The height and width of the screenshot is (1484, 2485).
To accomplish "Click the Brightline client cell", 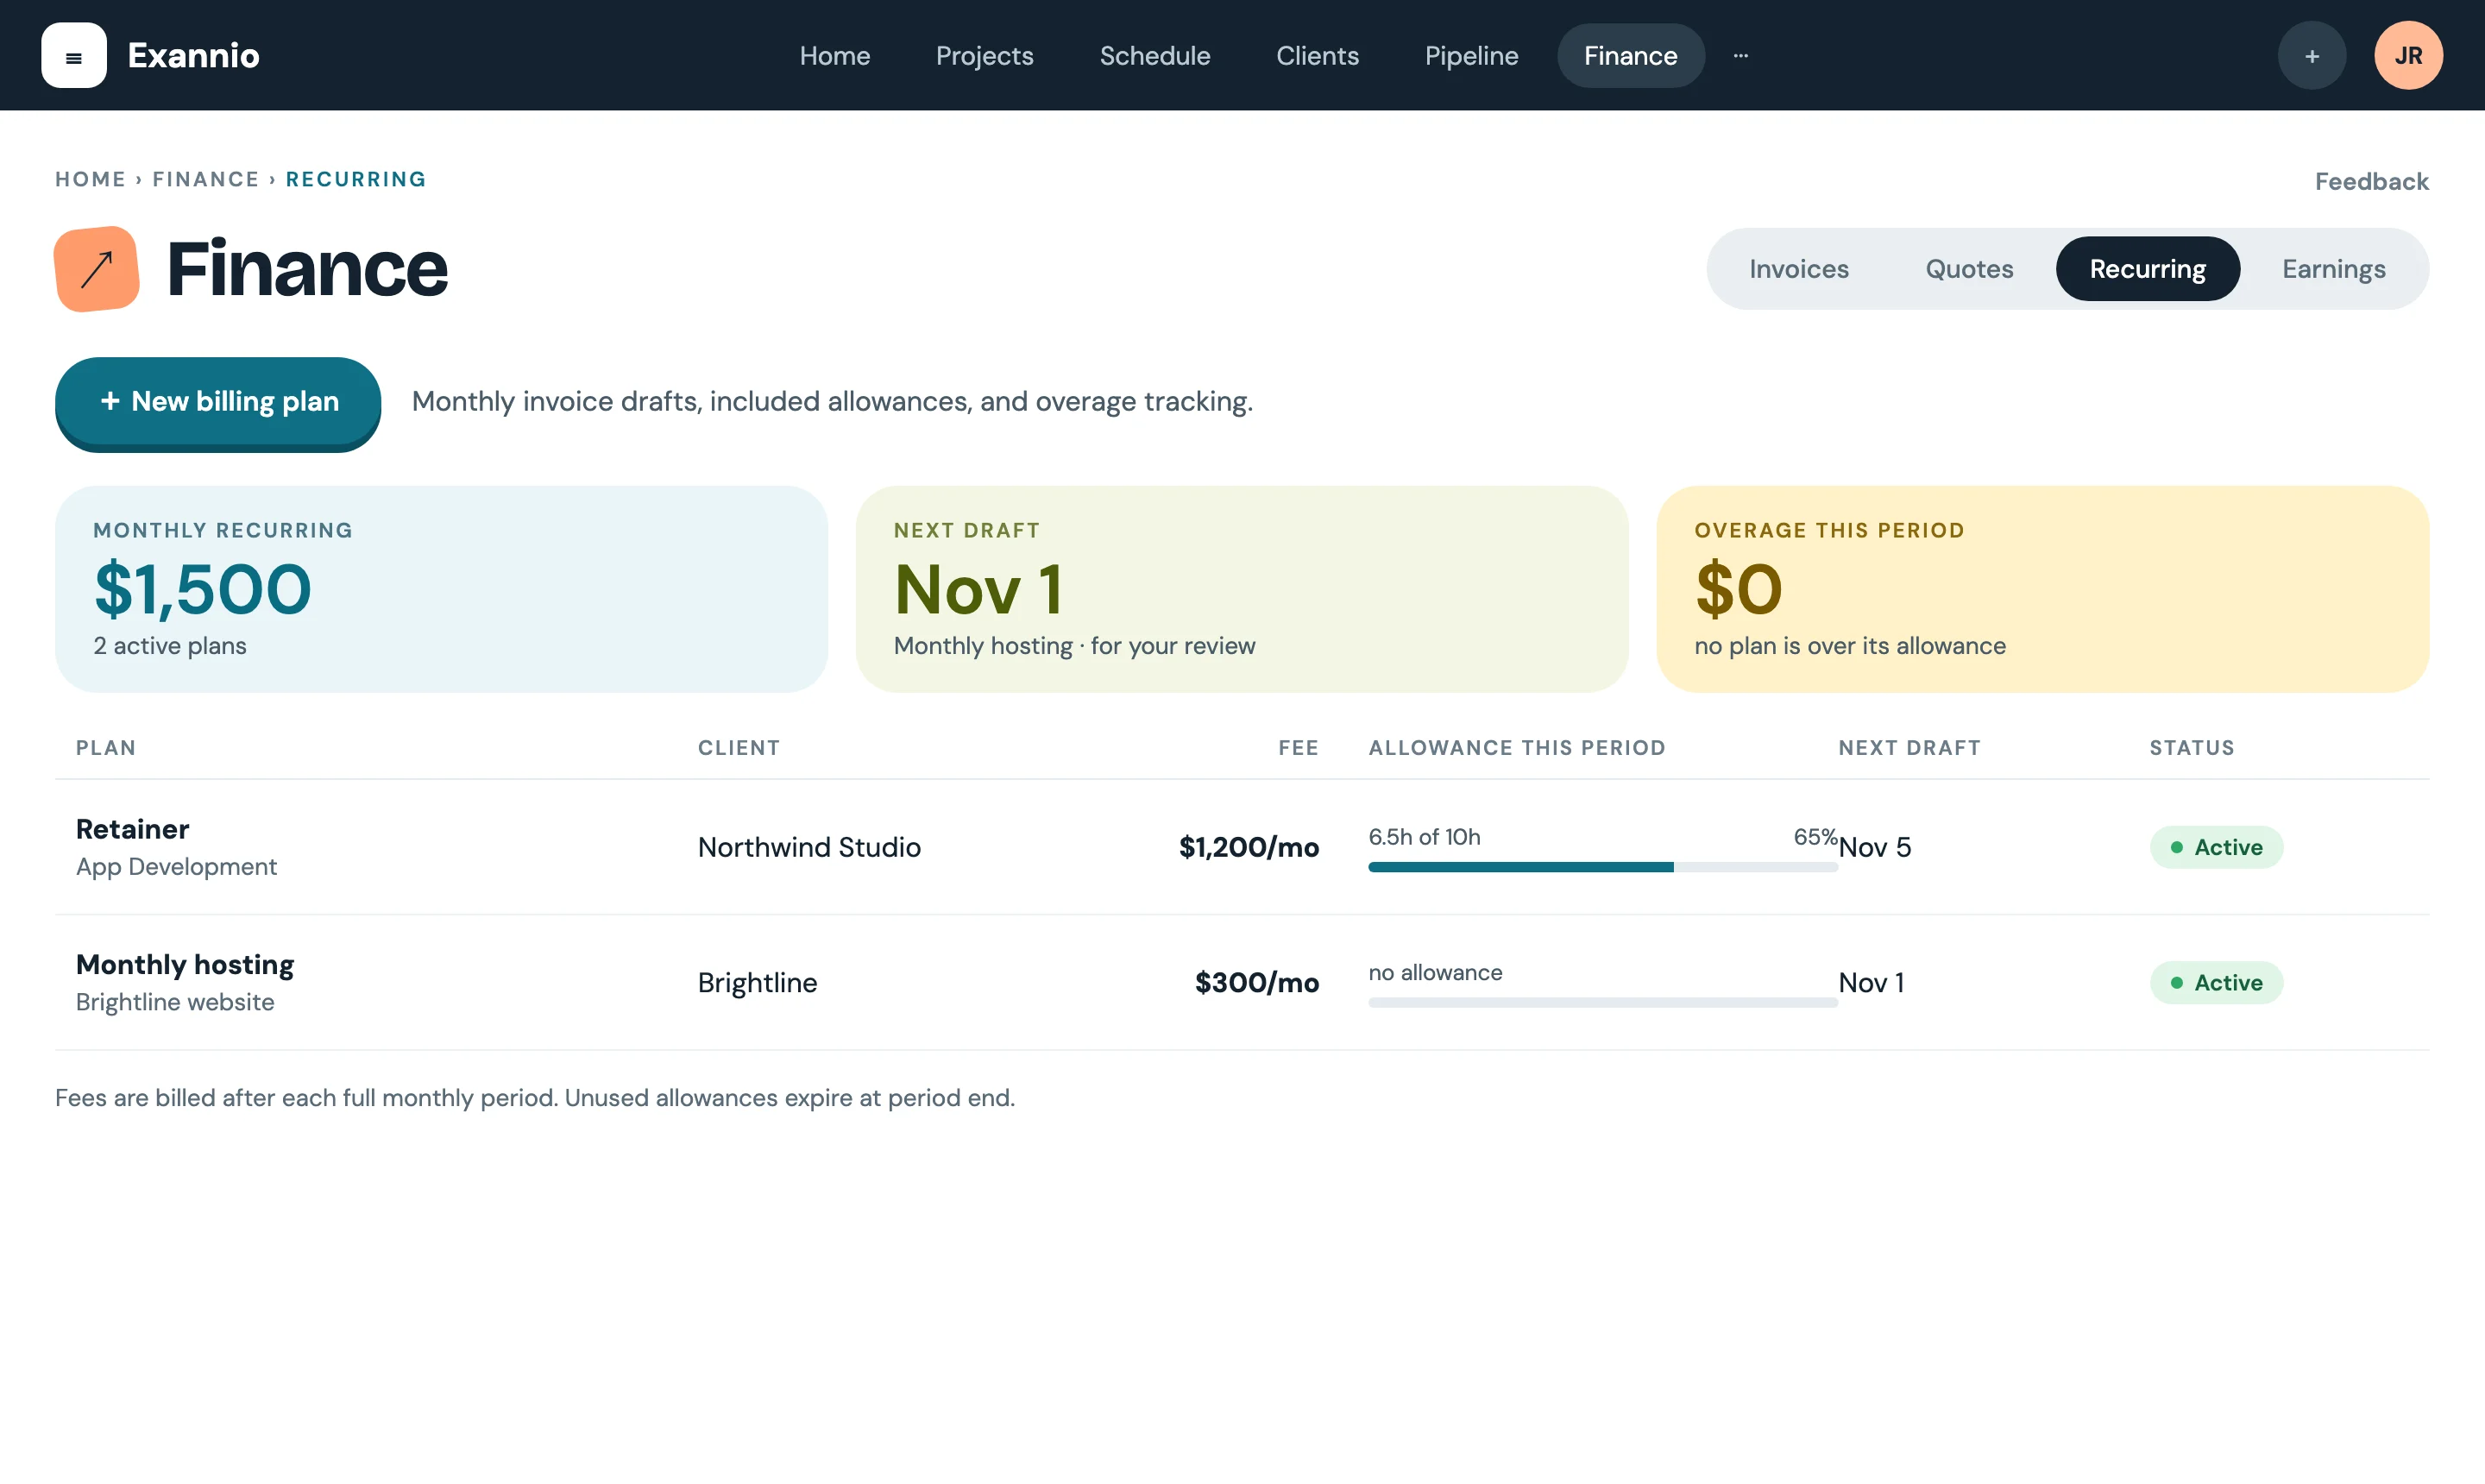I will tap(757, 982).
